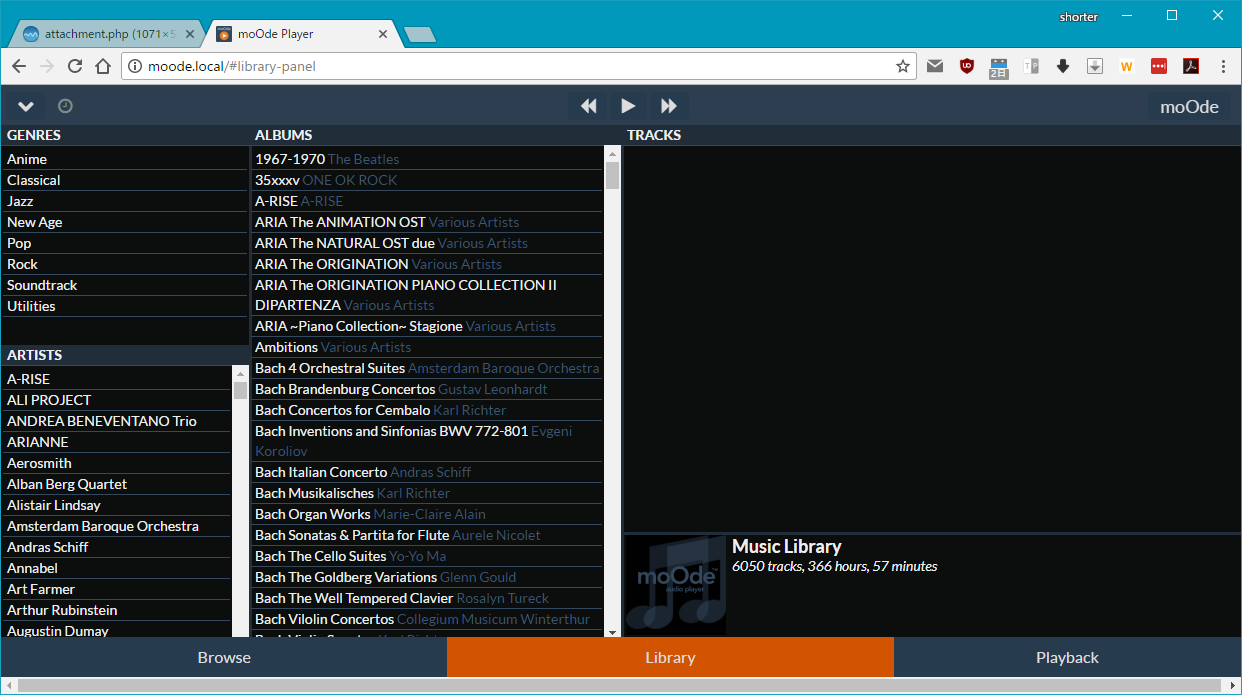Click the albums list scrollbar thumb
1242x695 pixels.
pyautogui.click(x=613, y=176)
